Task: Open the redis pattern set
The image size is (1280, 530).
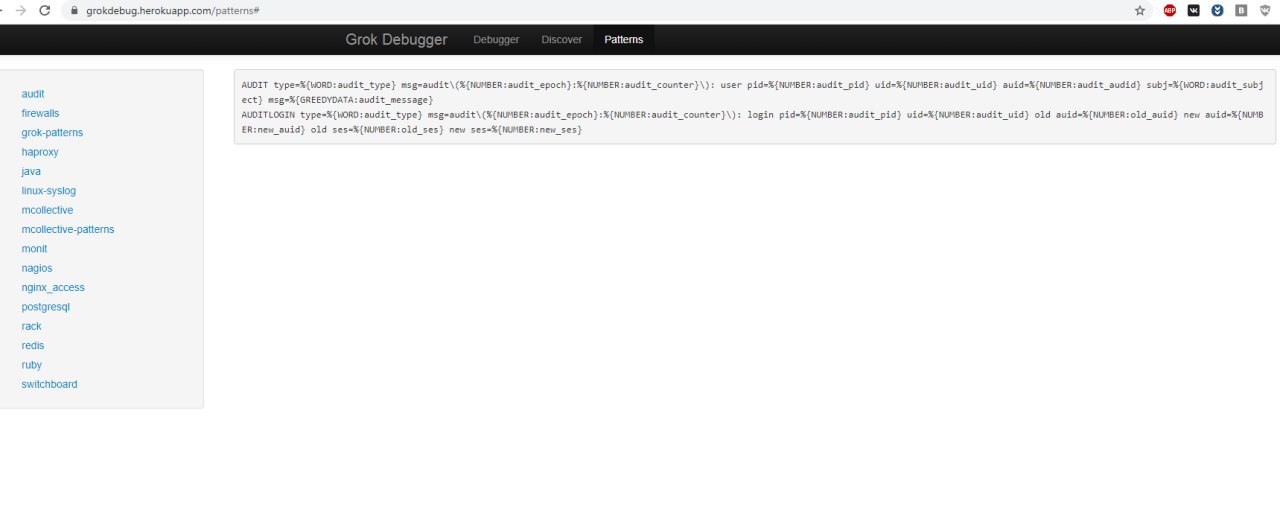Action: point(33,345)
